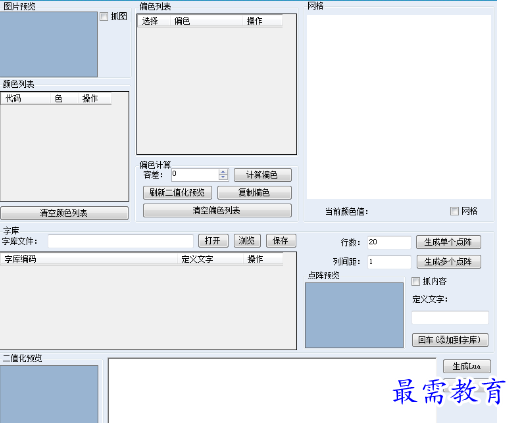Image resolution: width=514 pixels, height=423 pixels.
Task: Click 选择 column header in 偏色列表
Action: [x=154, y=21]
